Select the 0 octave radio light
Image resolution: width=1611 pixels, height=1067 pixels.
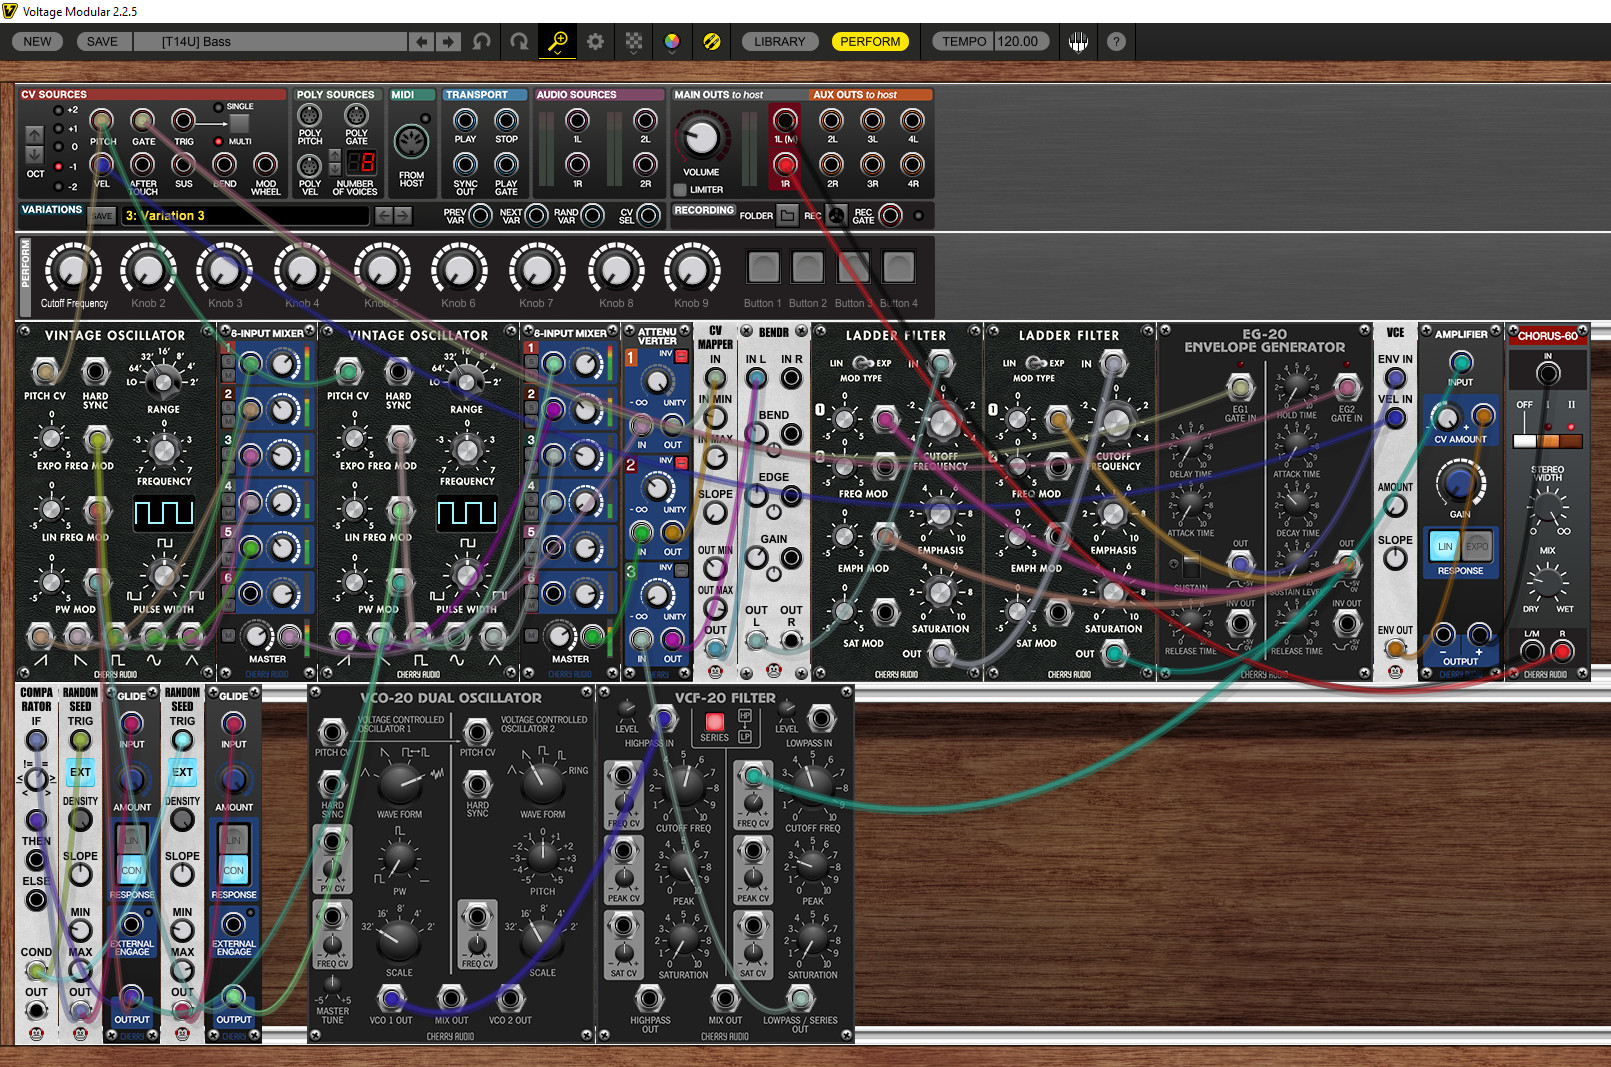(x=59, y=146)
